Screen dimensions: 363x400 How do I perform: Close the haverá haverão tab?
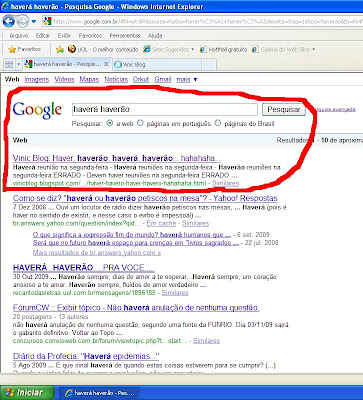click(106, 64)
